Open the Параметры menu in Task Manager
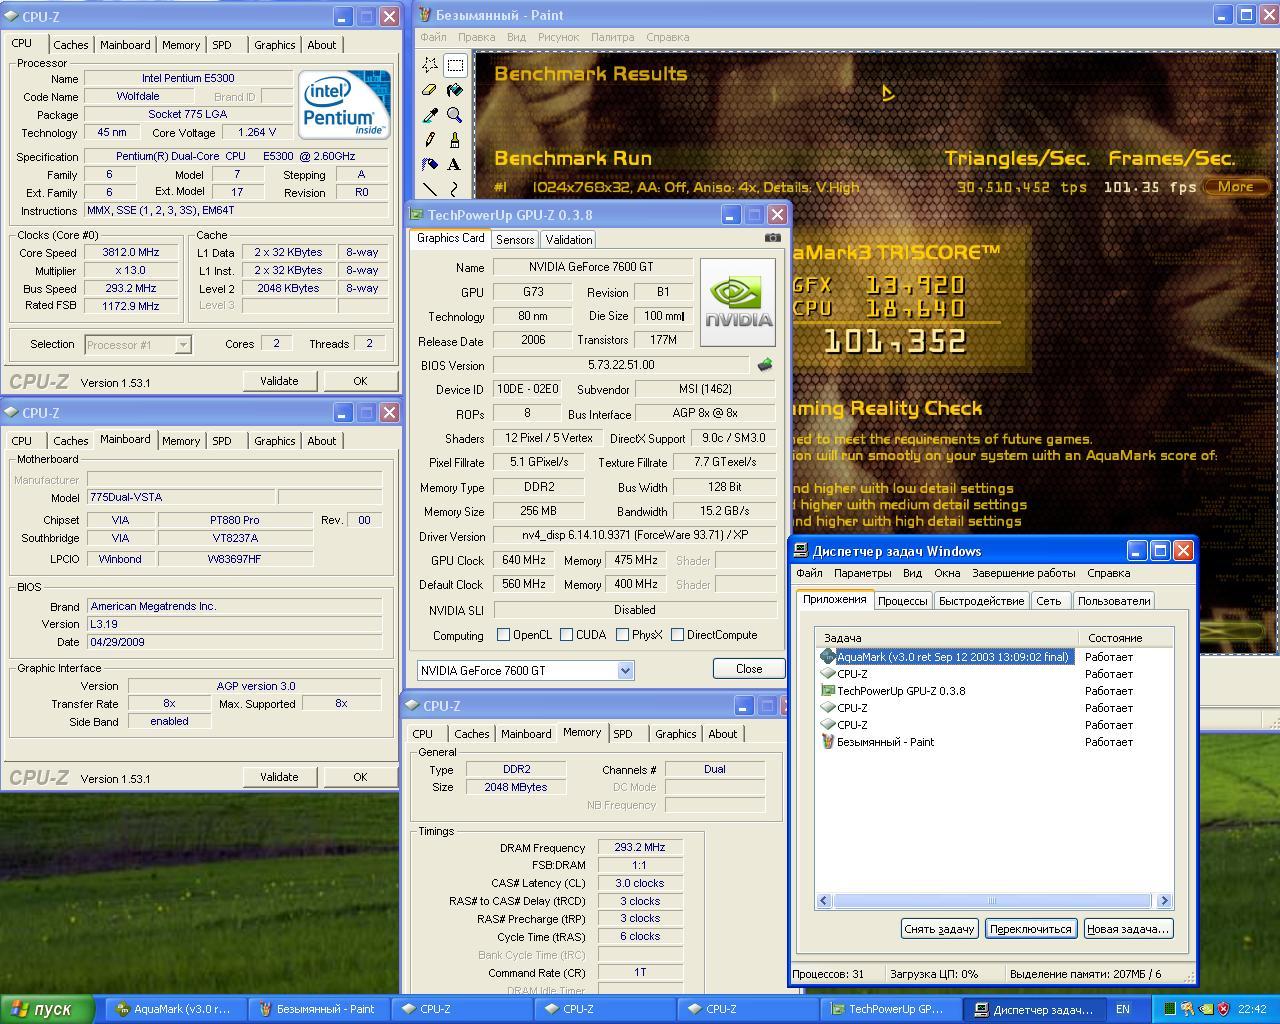Screen dimensions: 1280x1024 pos(862,573)
